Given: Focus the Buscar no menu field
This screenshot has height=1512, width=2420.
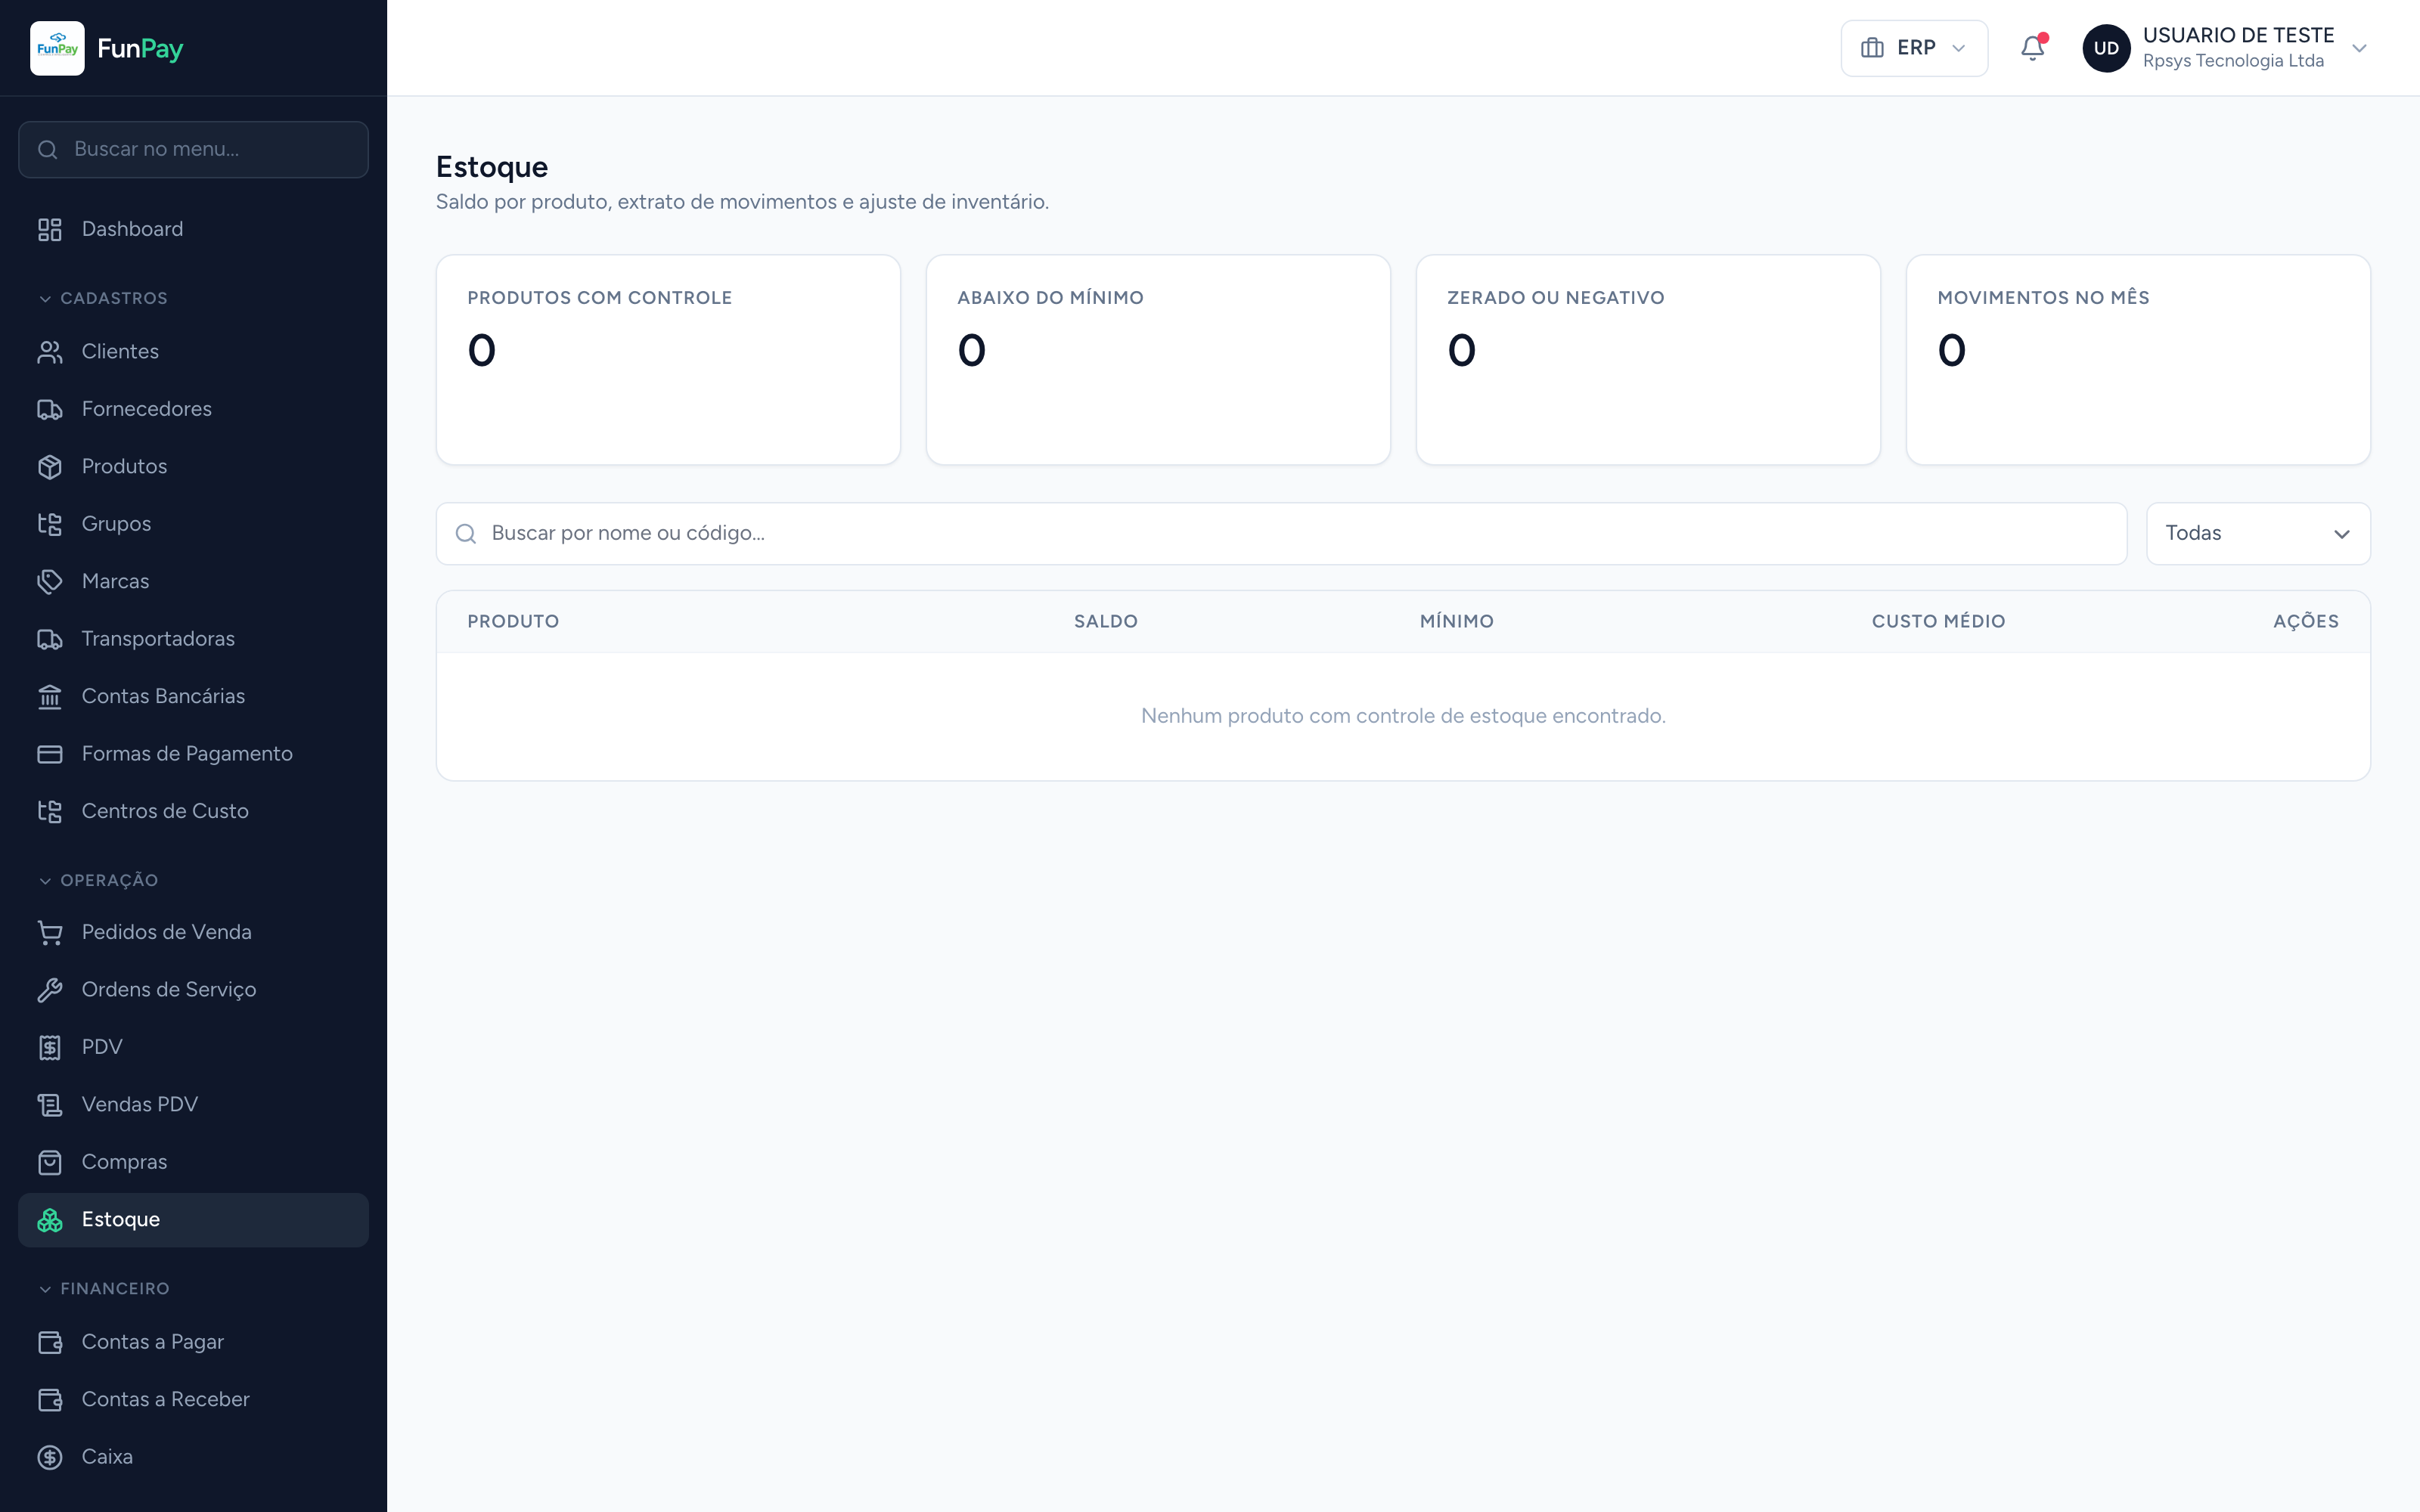Looking at the screenshot, I should click(x=193, y=150).
